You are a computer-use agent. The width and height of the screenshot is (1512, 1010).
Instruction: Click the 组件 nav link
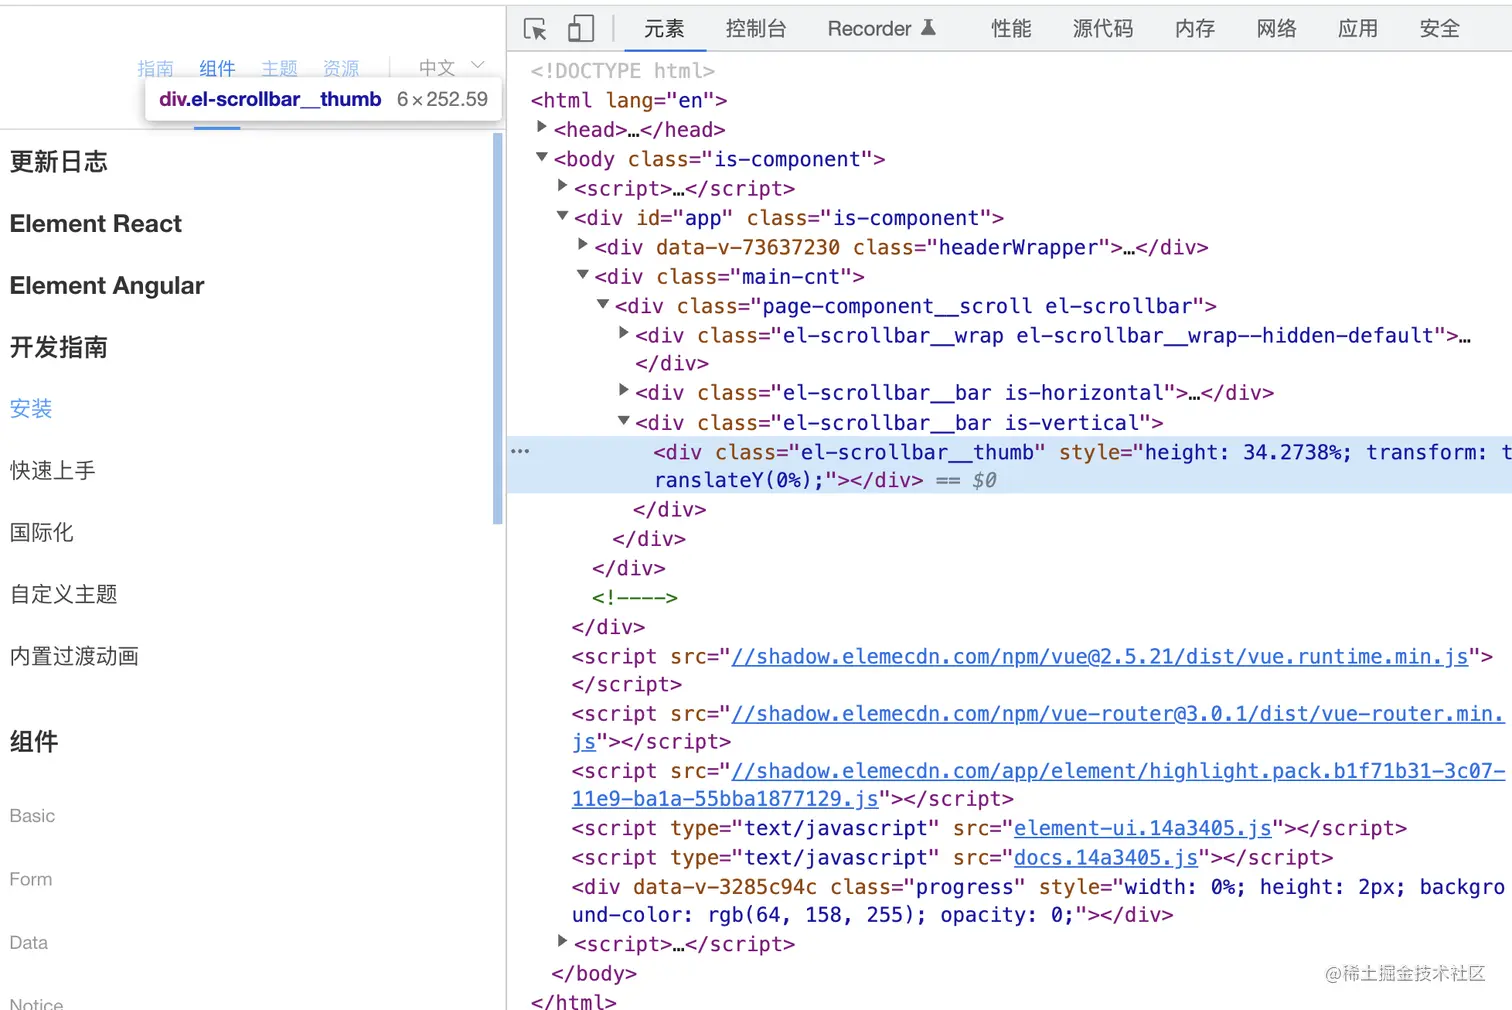coord(217,68)
